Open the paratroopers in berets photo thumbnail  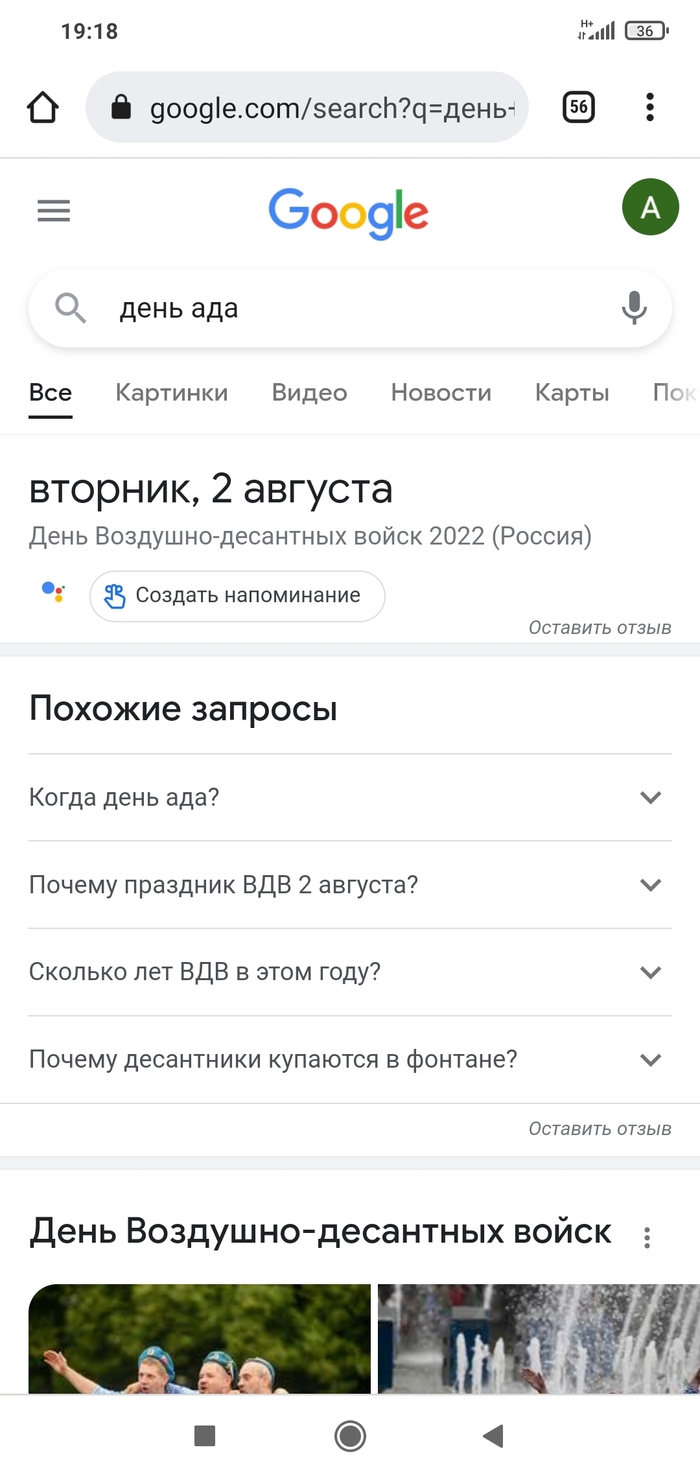[x=199, y=1338]
